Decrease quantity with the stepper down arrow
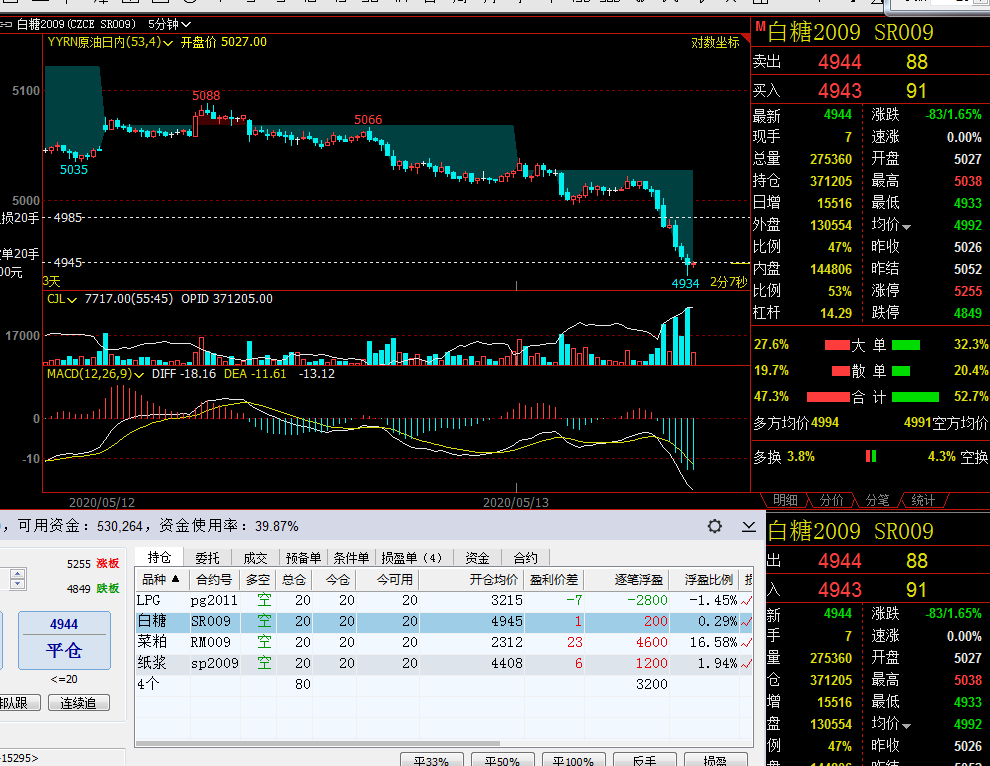Screen dimensions: 990x766 tap(18, 584)
